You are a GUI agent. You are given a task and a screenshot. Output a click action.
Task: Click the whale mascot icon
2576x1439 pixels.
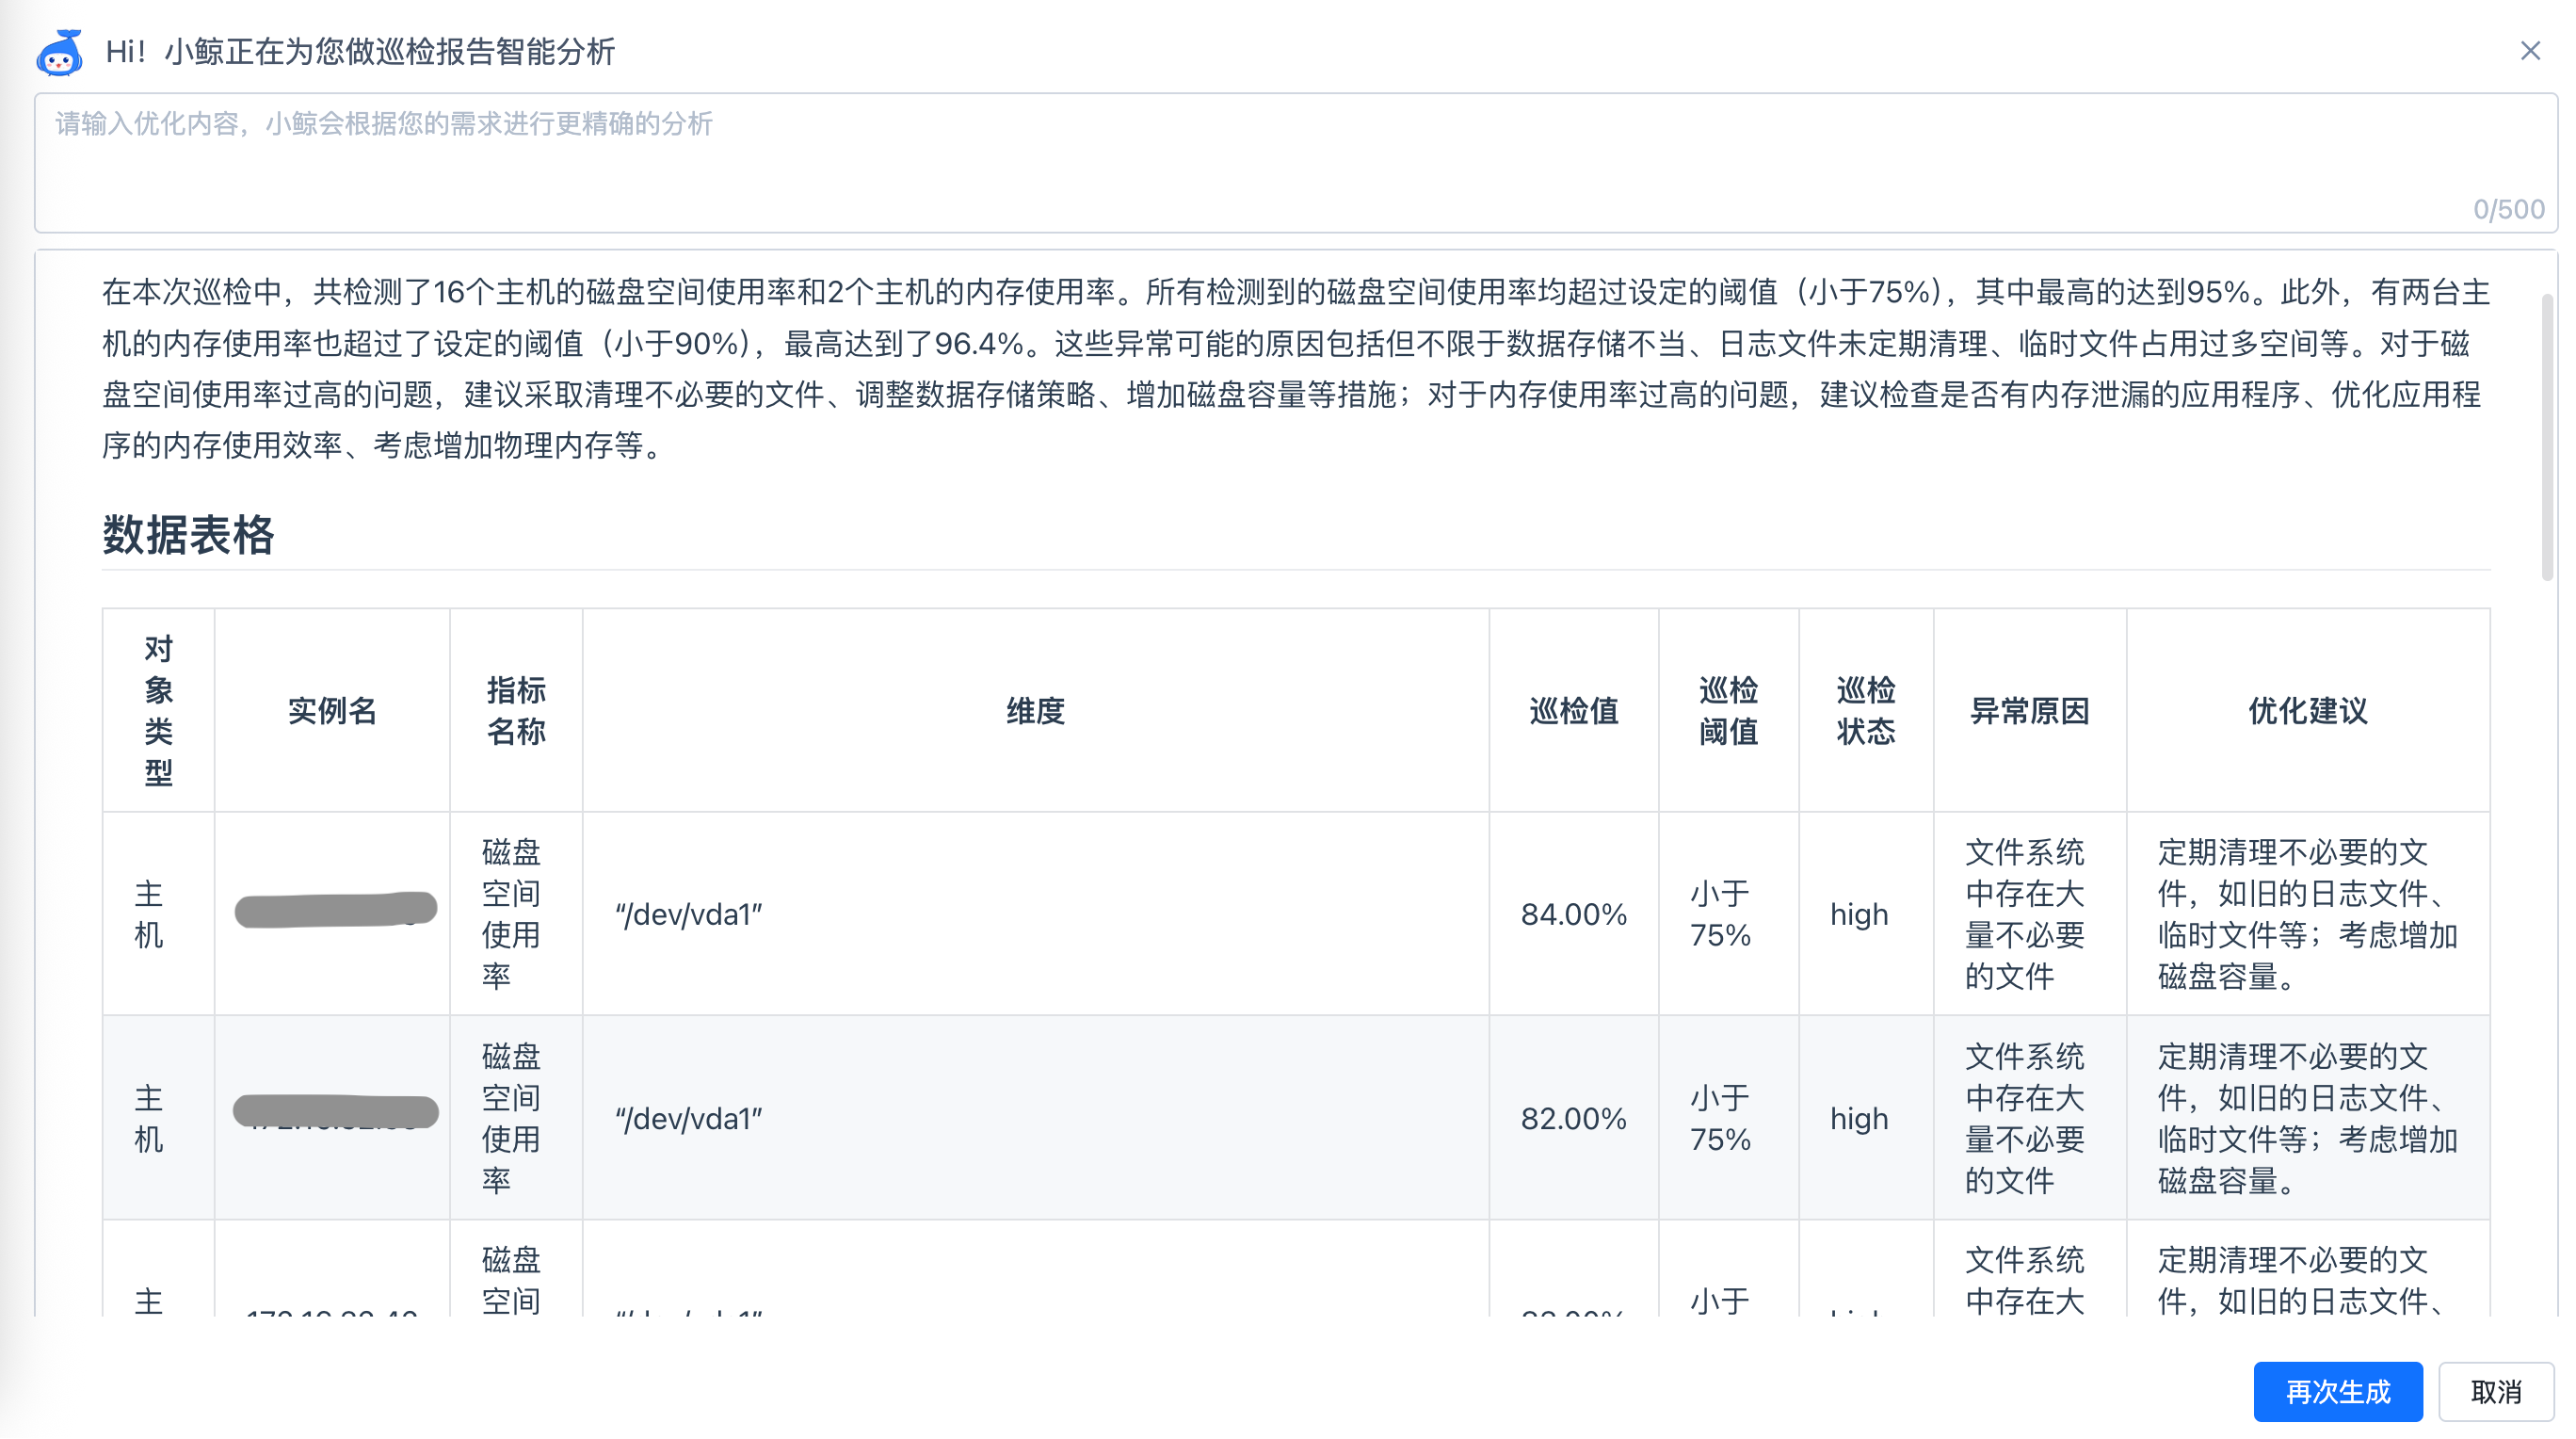point(59,52)
